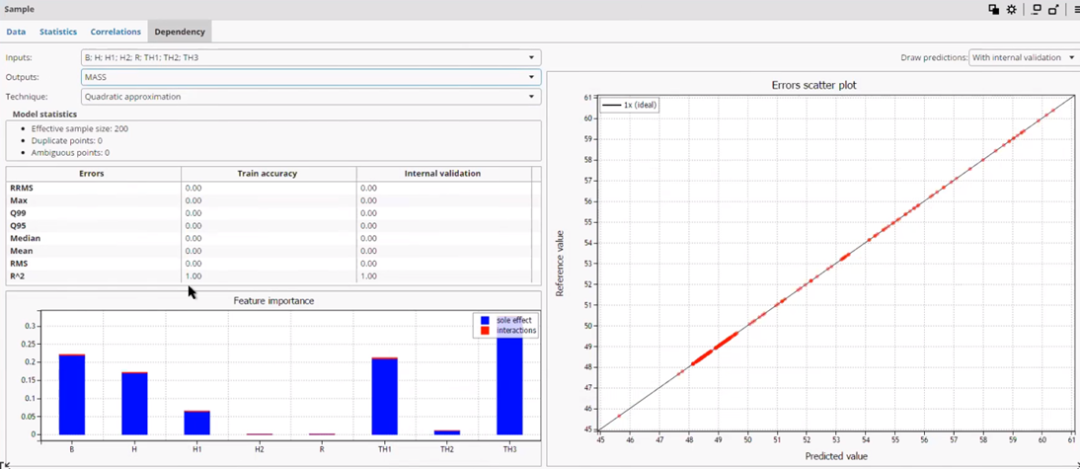
Task: Open the gear settings icon
Action: tap(1011, 10)
